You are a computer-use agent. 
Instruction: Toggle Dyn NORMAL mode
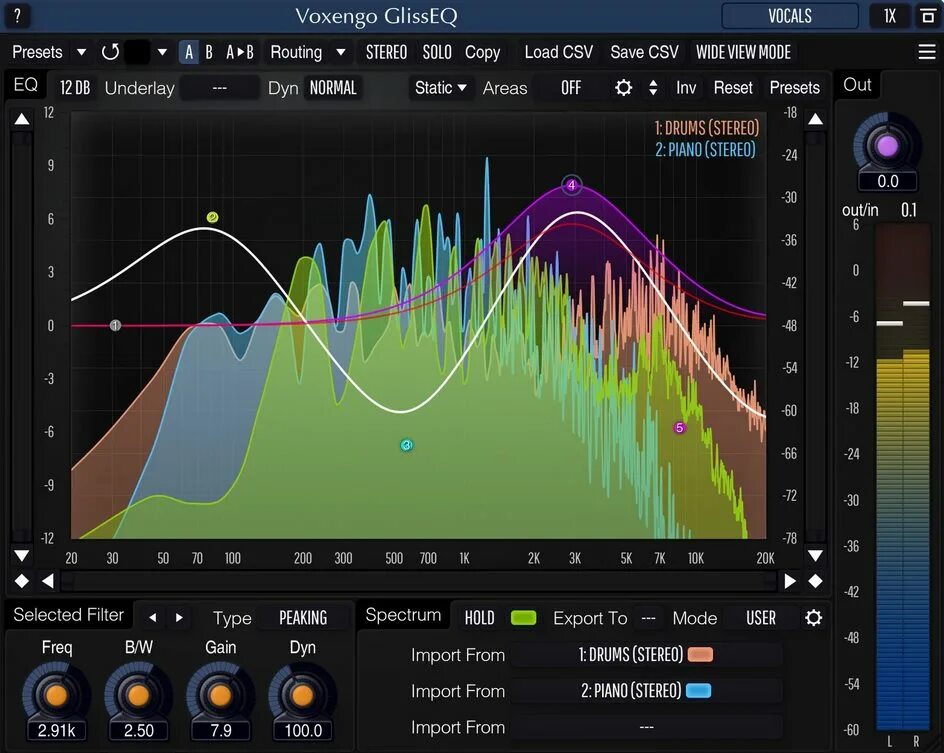click(333, 88)
